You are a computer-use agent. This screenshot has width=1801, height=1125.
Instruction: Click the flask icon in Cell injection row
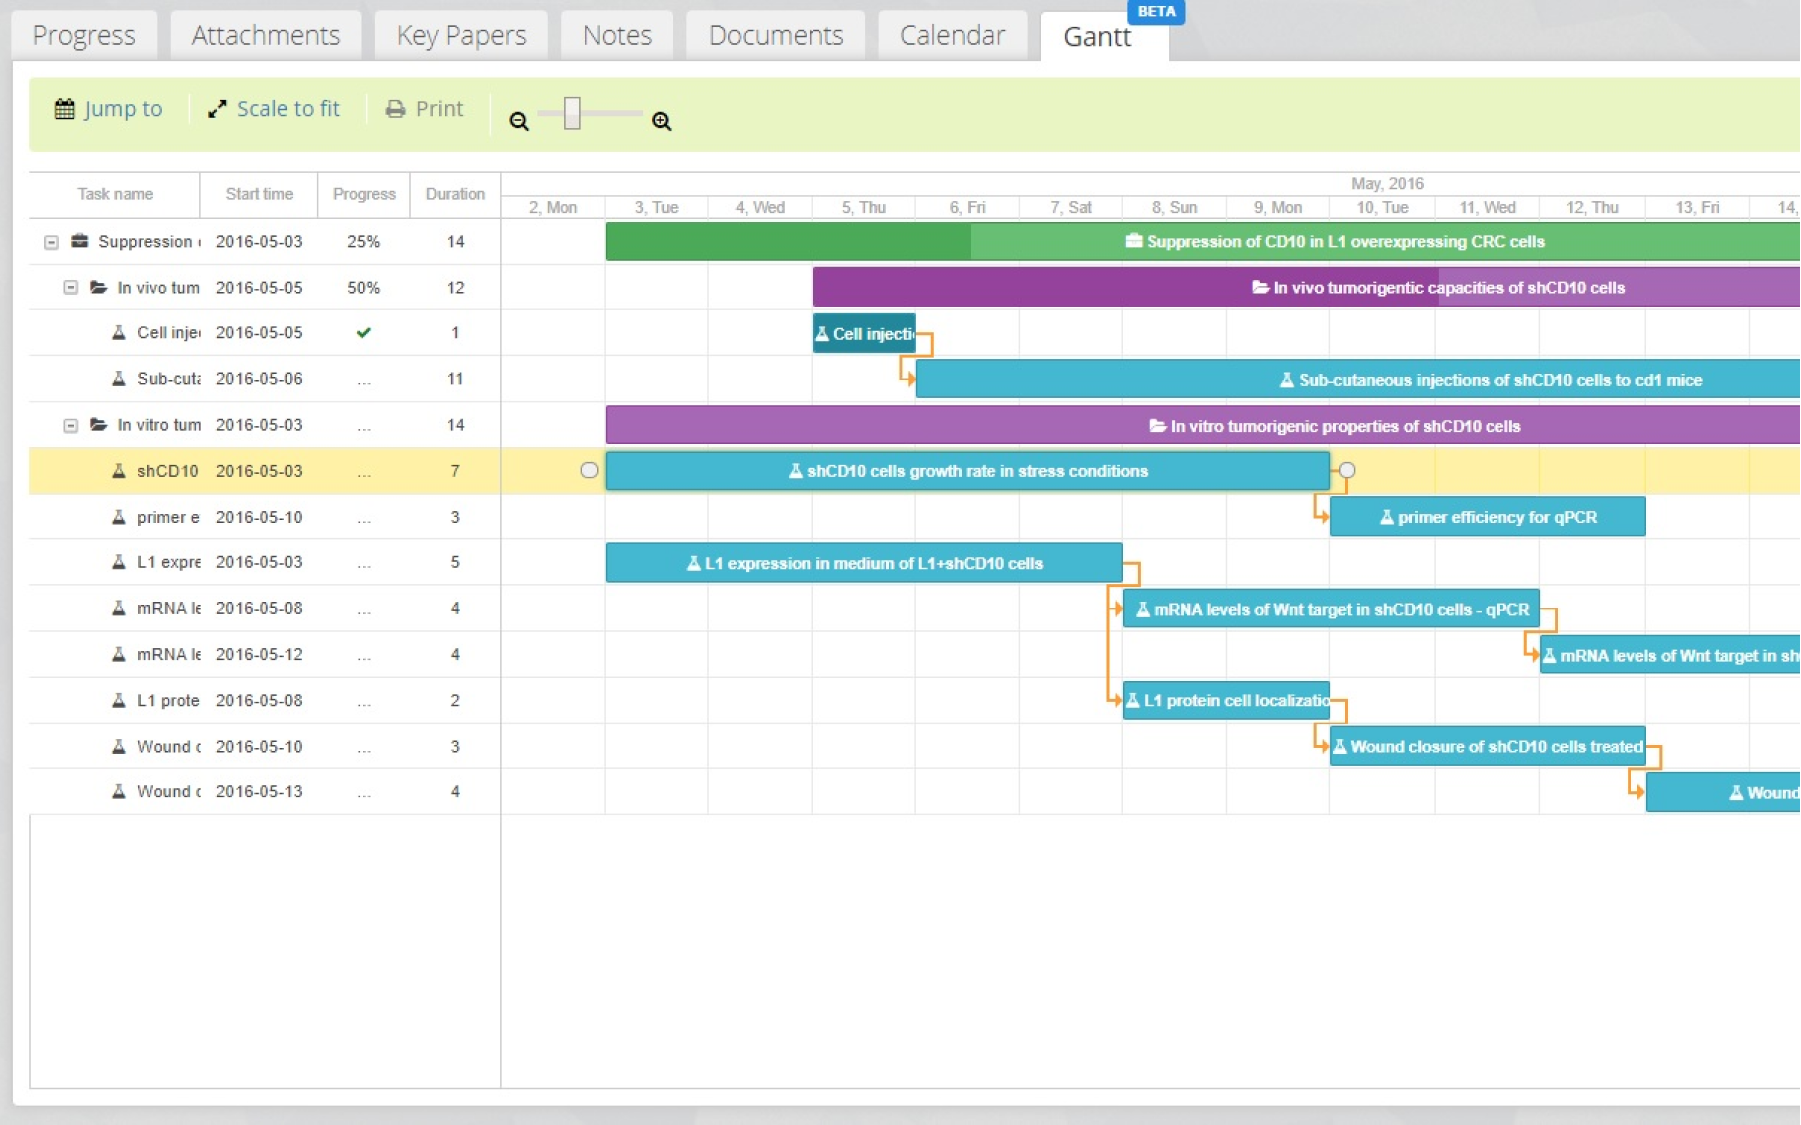pos(119,332)
